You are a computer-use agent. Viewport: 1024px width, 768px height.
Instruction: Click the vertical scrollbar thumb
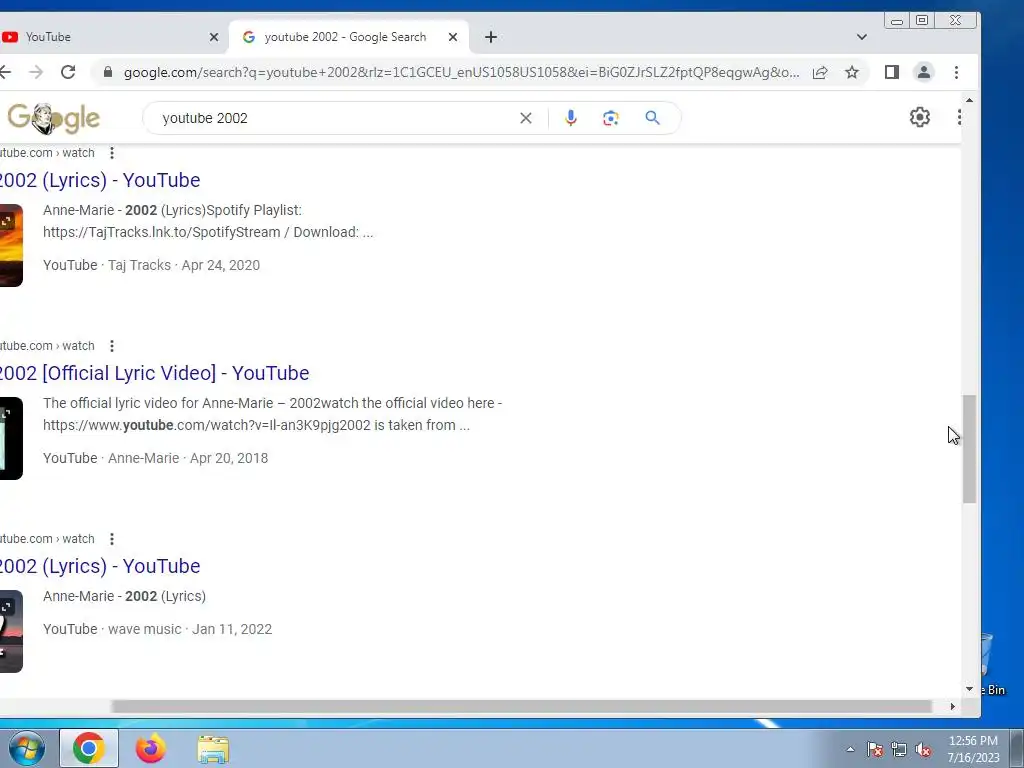(x=969, y=449)
